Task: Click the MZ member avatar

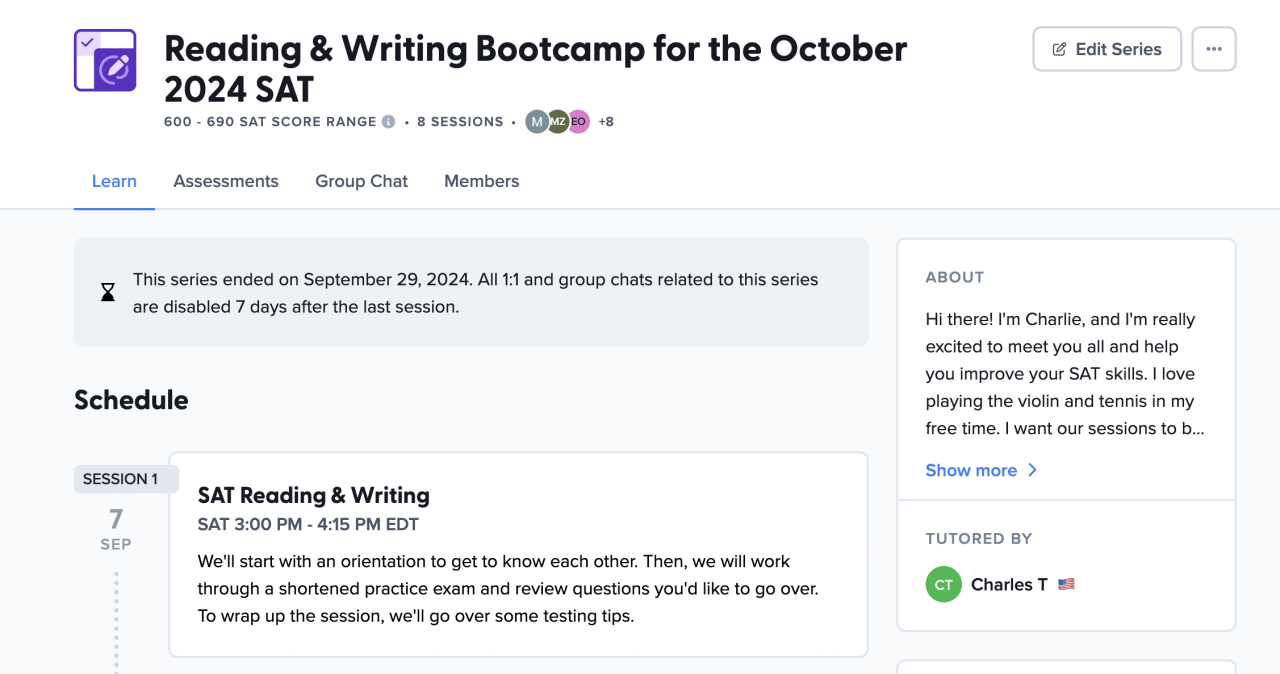Action: 558,122
